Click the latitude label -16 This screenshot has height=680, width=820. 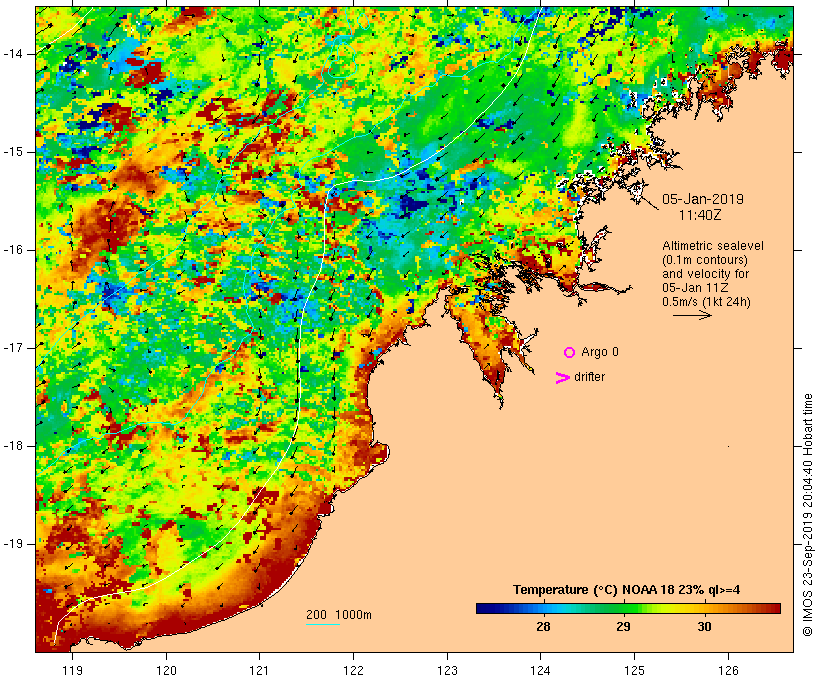(13, 250)
